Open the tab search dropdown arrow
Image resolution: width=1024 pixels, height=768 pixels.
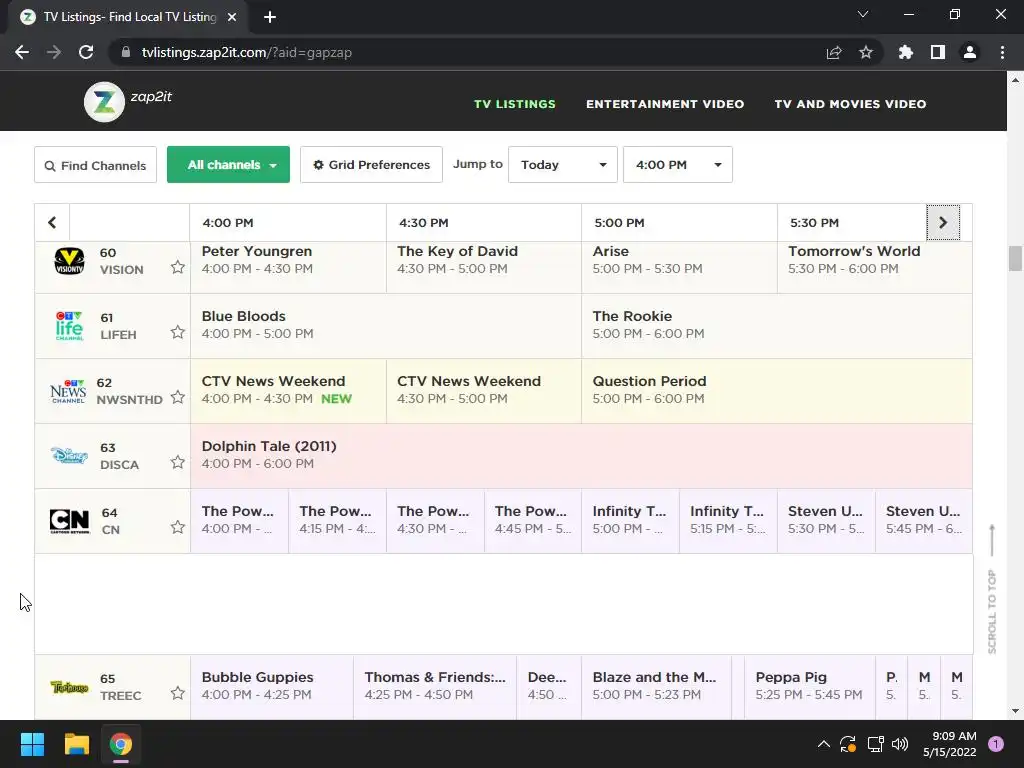863,14
